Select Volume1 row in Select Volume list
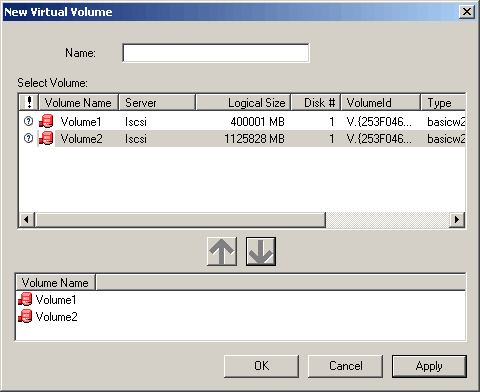 [242, 122]
